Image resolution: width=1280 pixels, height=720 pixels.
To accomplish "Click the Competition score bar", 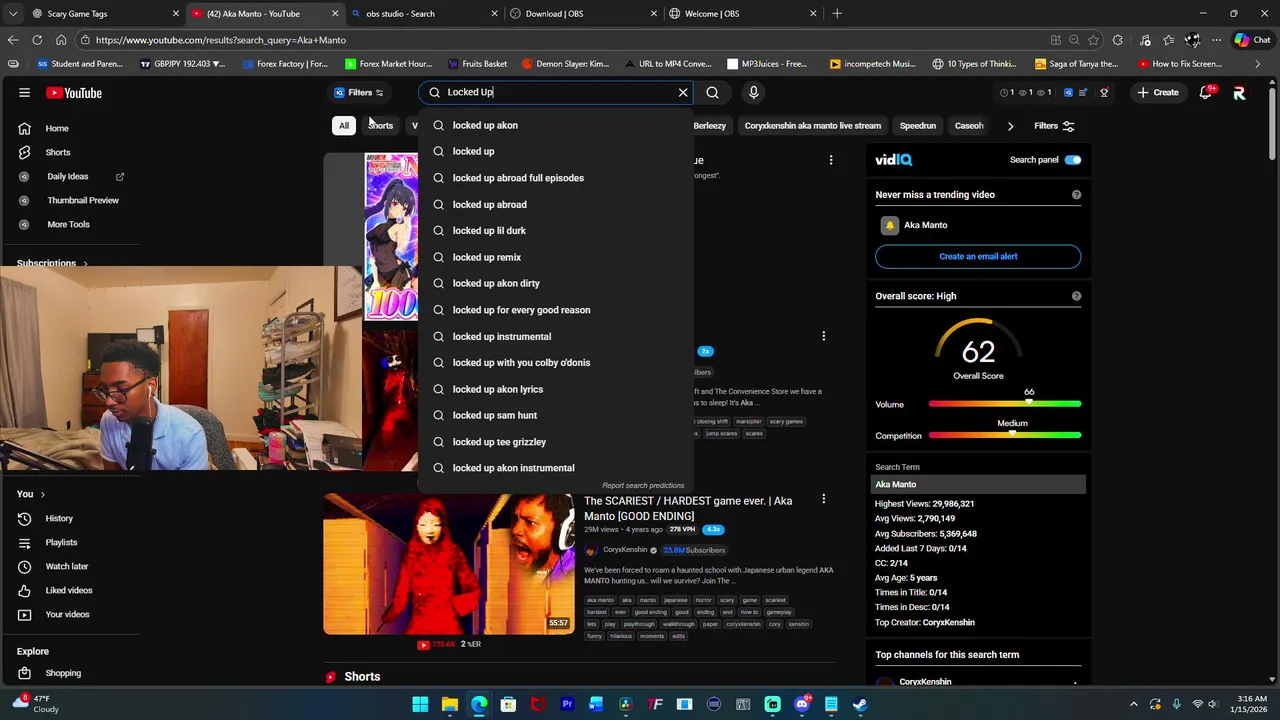I will 1004,436.
